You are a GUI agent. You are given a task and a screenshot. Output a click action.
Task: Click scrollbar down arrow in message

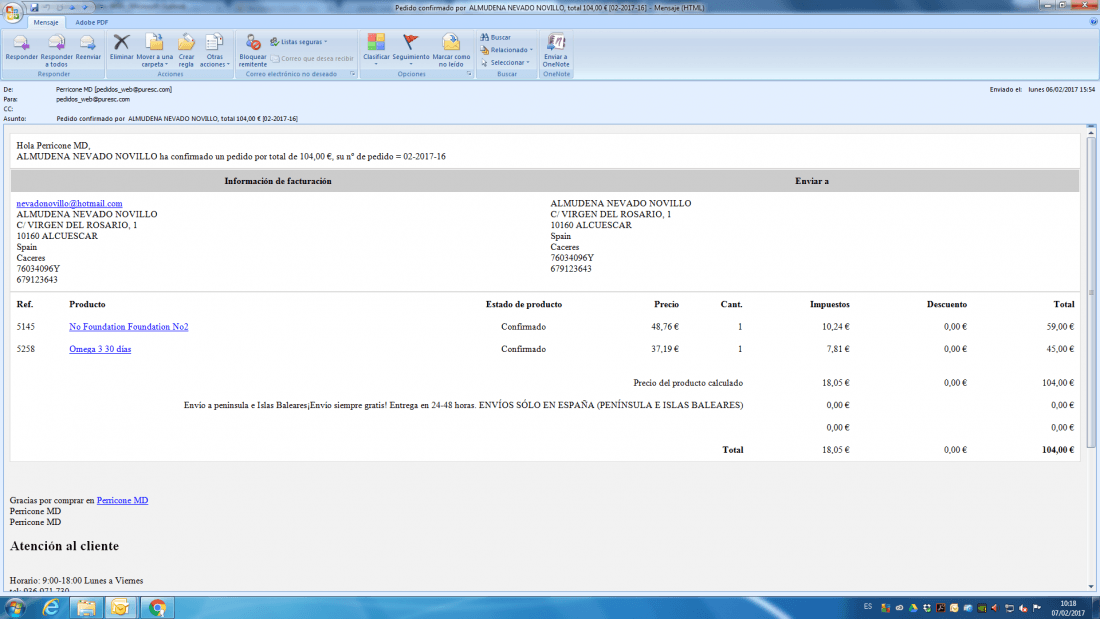pos(1091,587)
